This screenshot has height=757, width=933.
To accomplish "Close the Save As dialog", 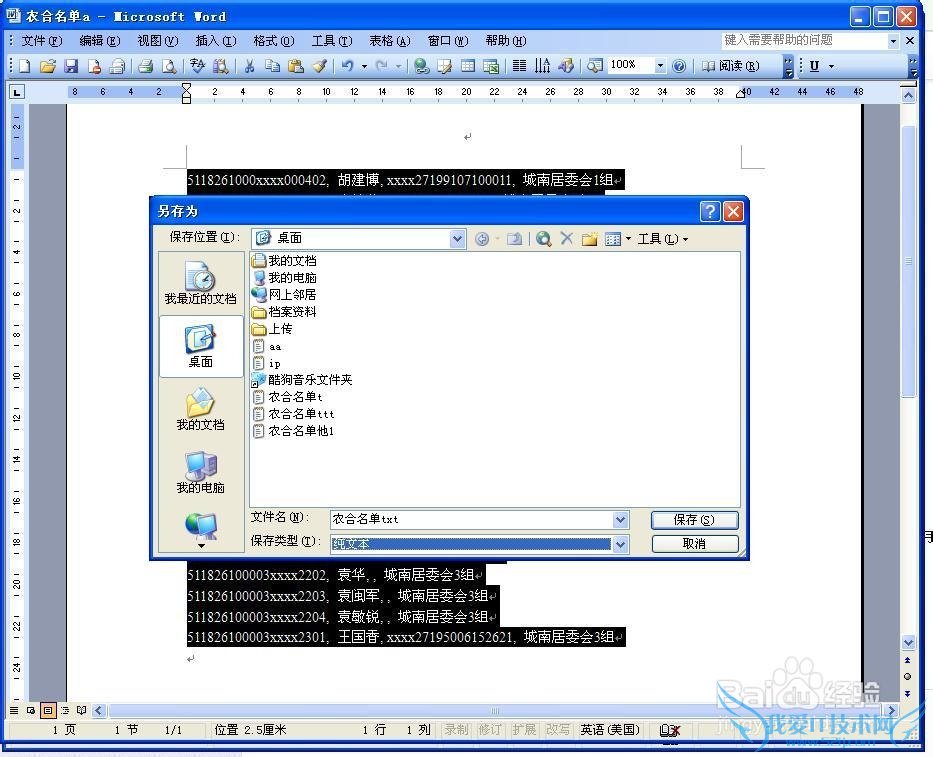I will point(733,211).
